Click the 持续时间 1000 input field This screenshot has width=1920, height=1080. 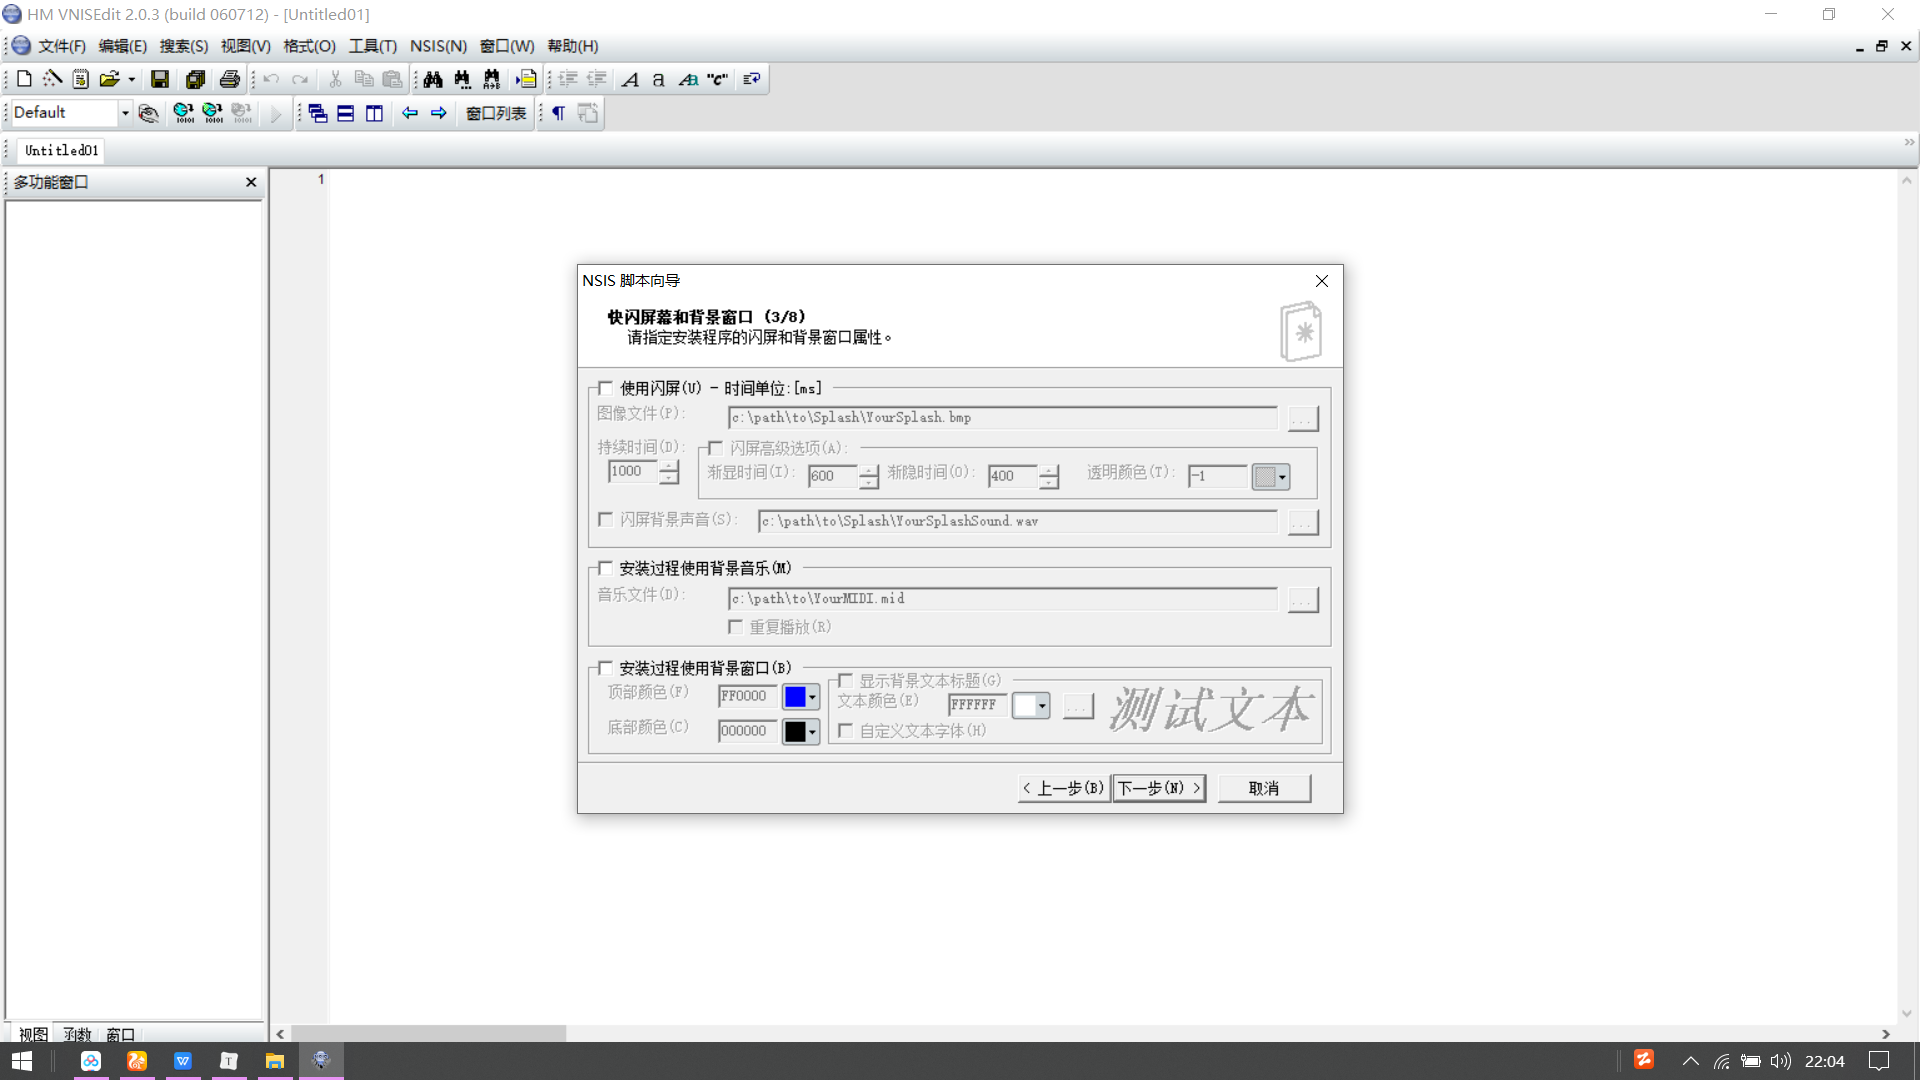(x=632, y=471)
